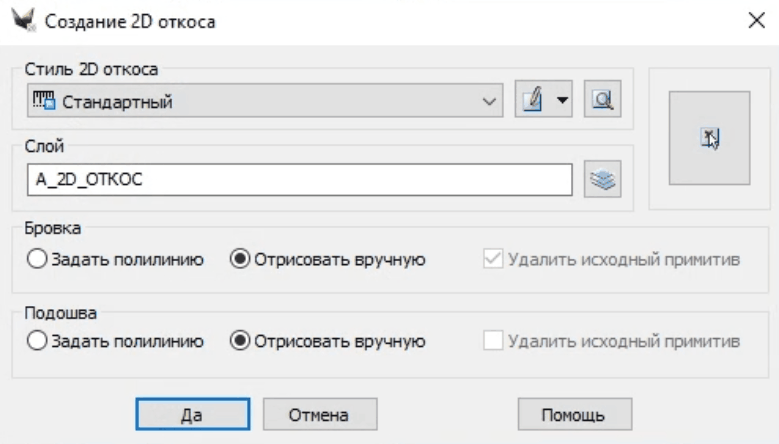Open help with the Помощь button
The image size is (779, 444).
574,414
